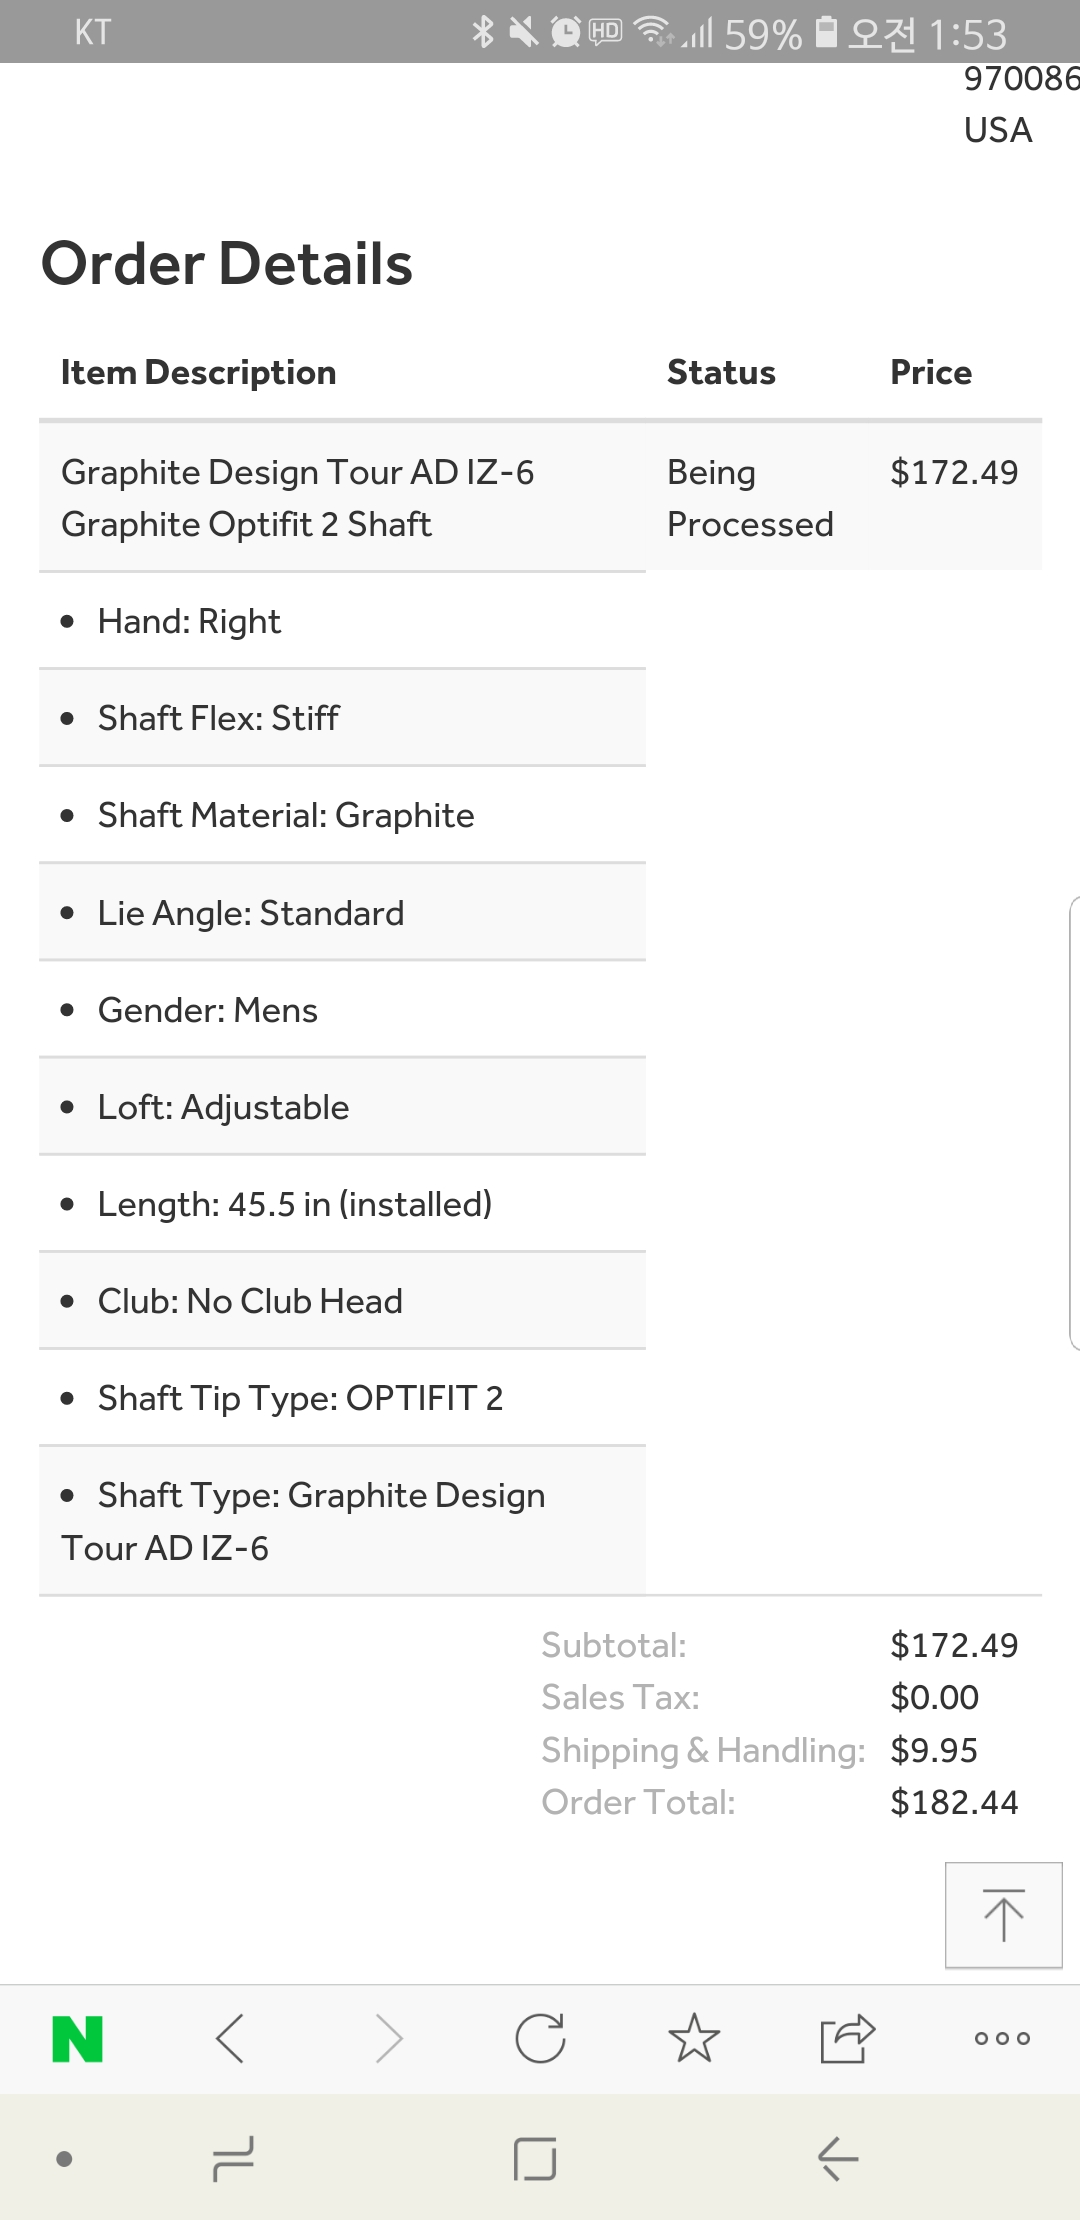1080x2220 pixels.
Task: Tap the Bluetooth status bar icon
Action: point(483,32)
